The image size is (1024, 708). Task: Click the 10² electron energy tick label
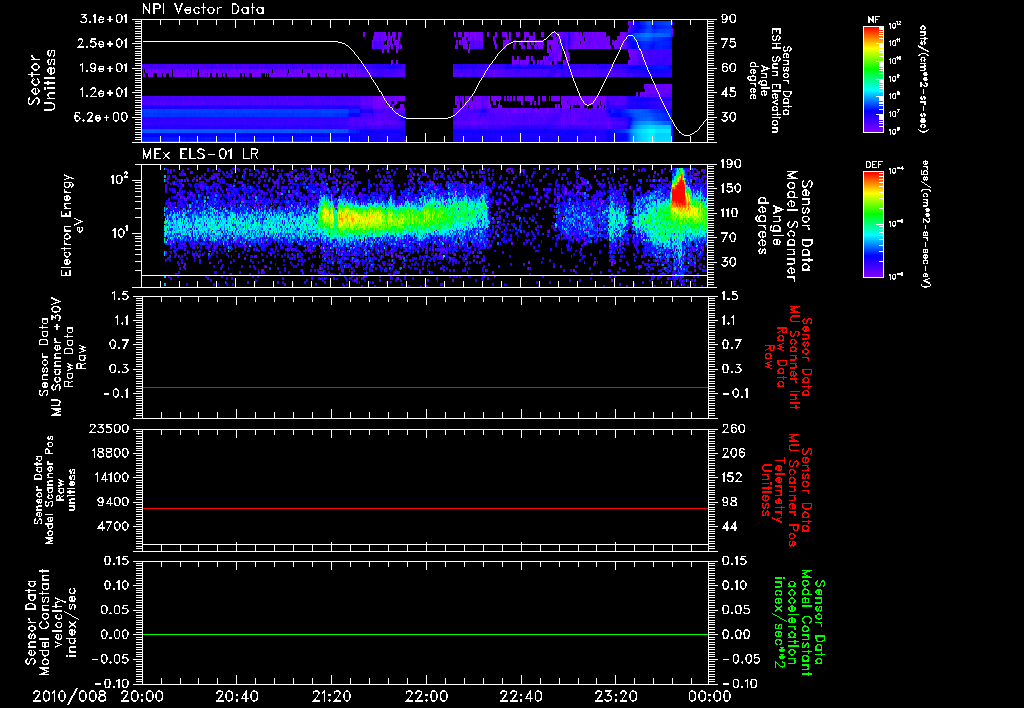click(x=118, y=179)
